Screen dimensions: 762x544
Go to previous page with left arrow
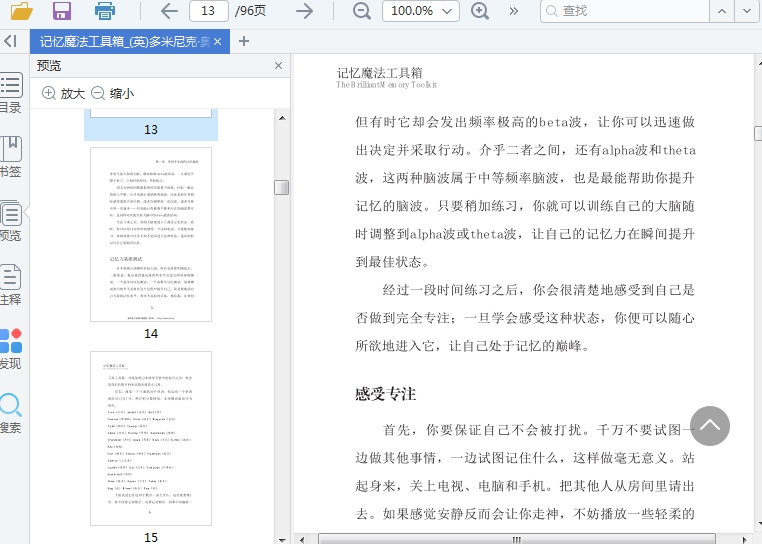169,11
